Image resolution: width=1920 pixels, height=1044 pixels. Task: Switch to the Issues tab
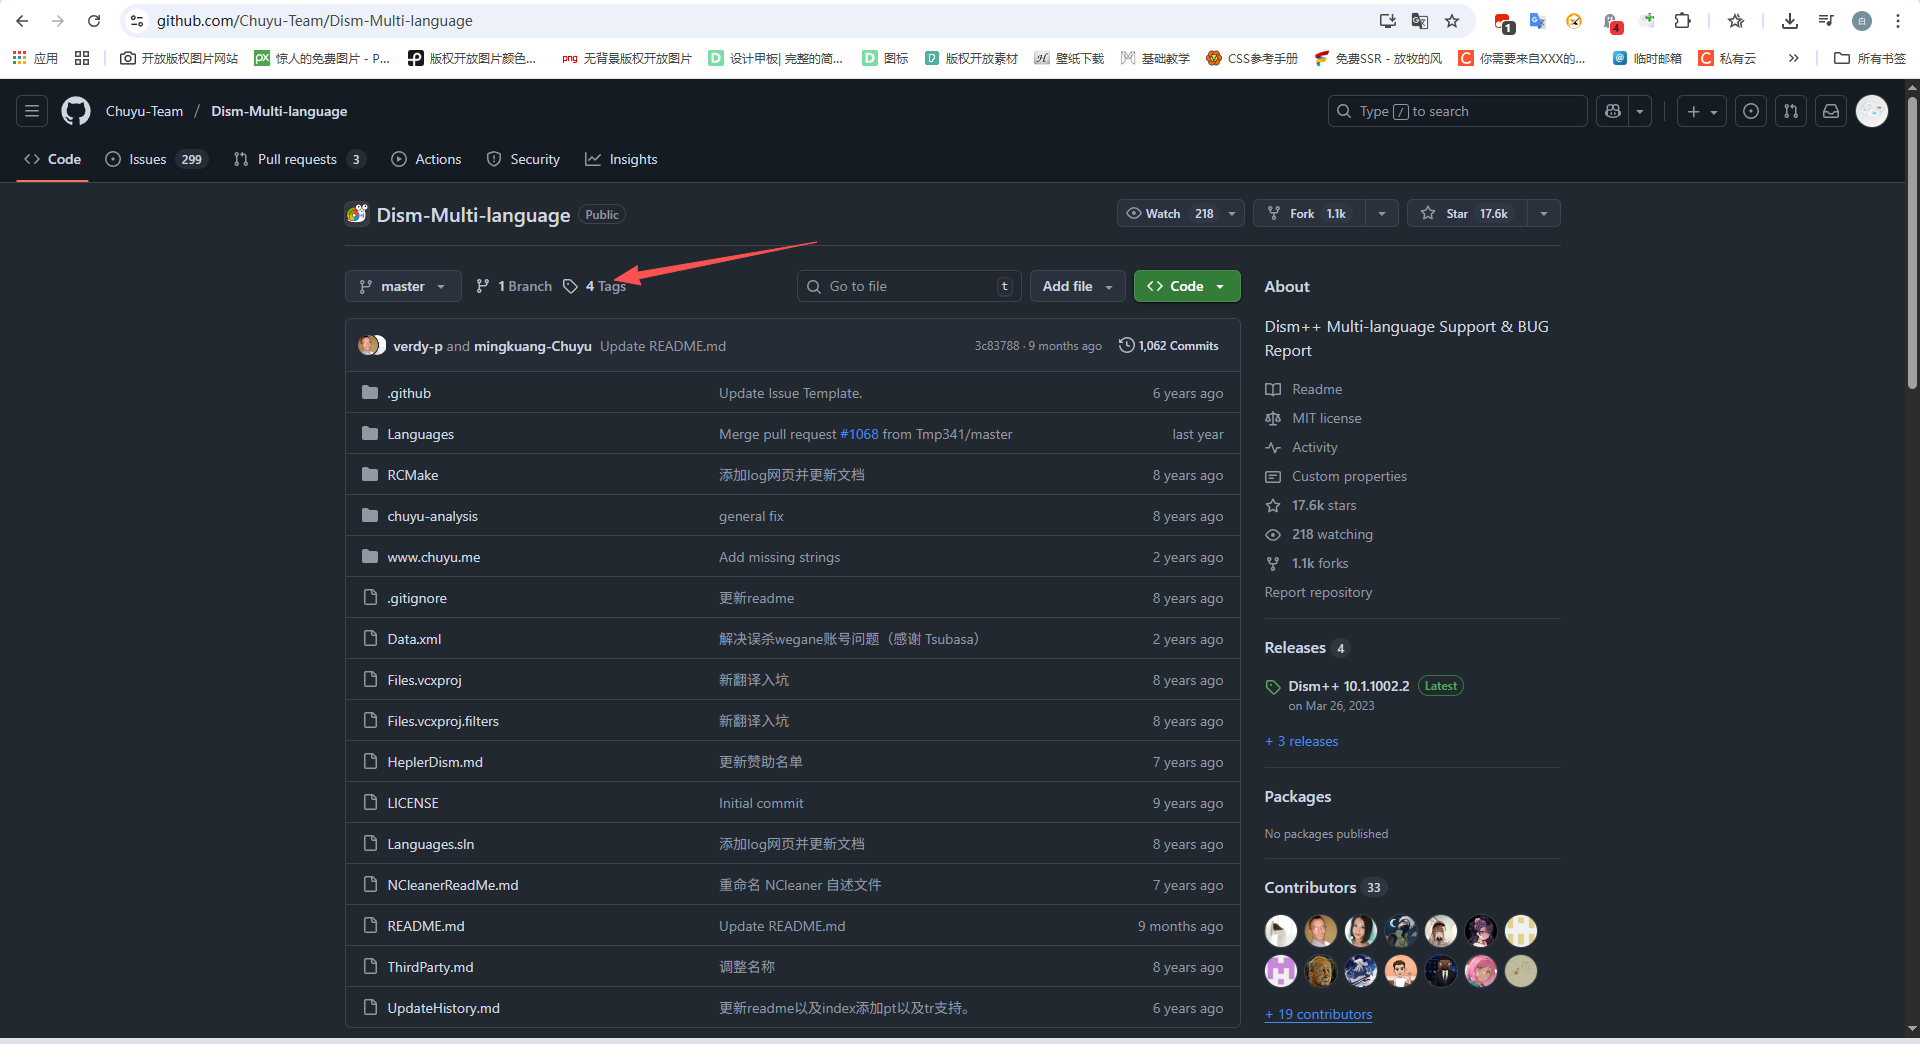147,159
